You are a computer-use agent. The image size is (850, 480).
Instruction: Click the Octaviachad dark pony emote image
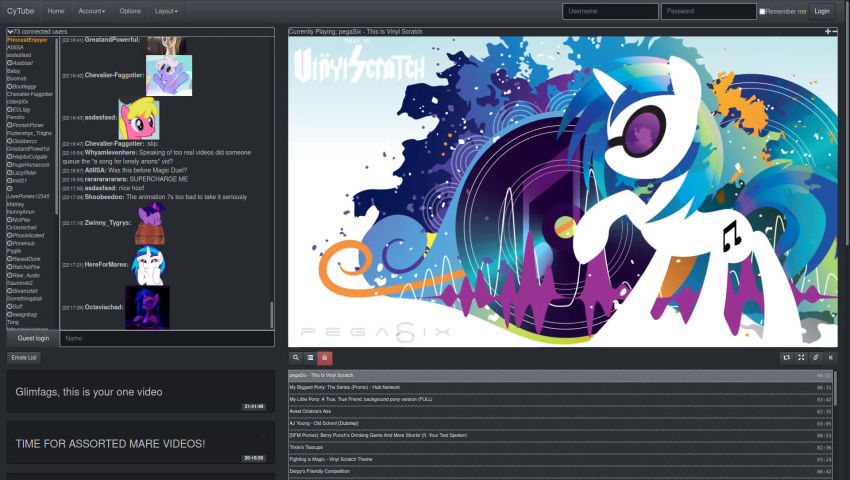coord(147,308)
